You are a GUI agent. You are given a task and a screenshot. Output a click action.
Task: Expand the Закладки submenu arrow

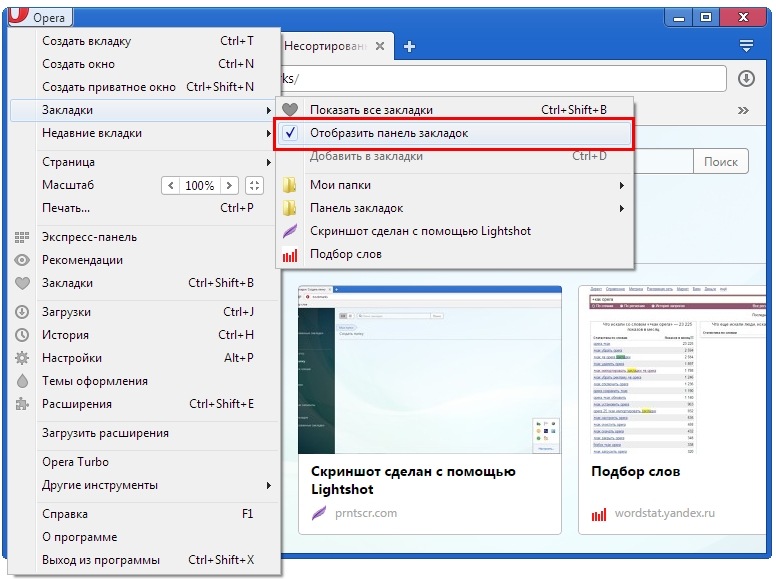pos(268,110)
